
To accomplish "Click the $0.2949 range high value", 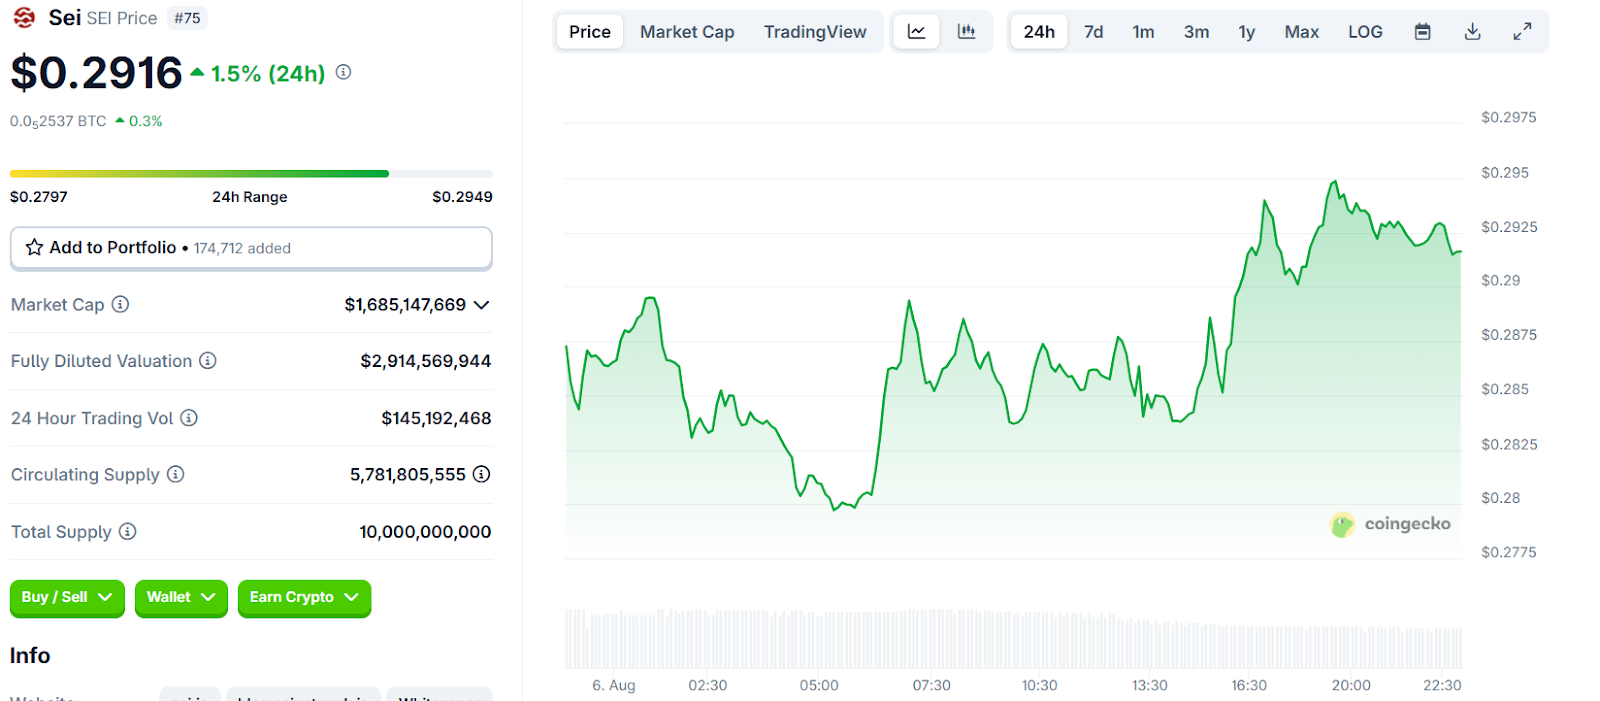I will 462,197.
